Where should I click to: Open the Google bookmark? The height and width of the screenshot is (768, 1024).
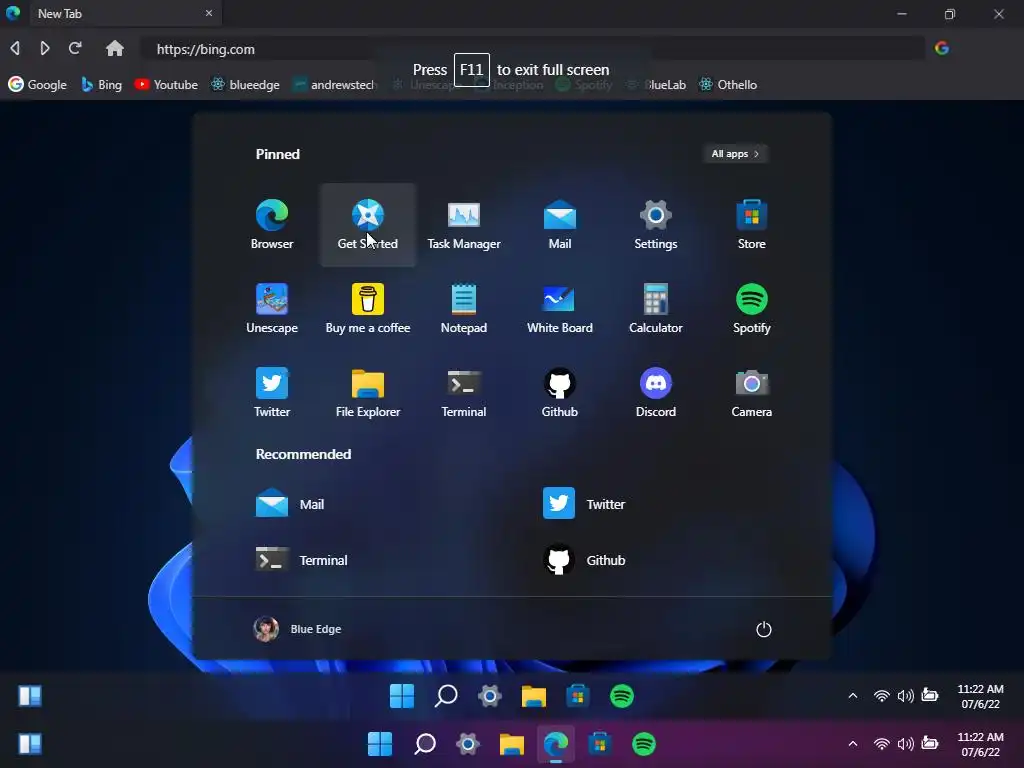[37, 84]
